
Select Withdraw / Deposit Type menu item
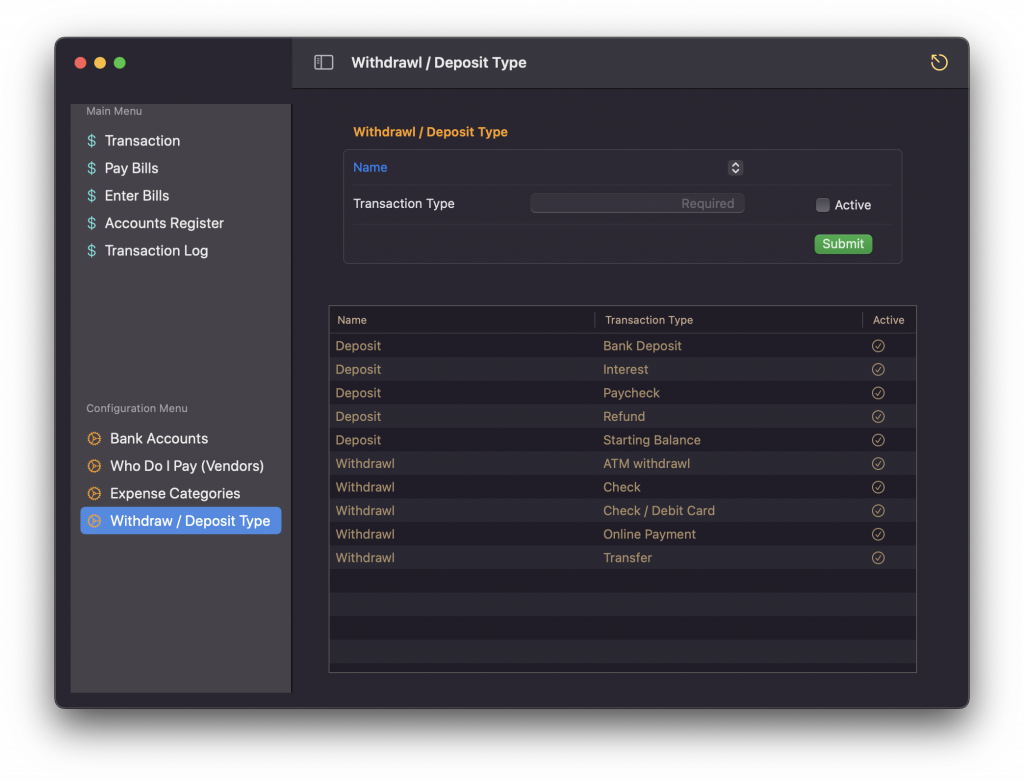click(189, 521)
